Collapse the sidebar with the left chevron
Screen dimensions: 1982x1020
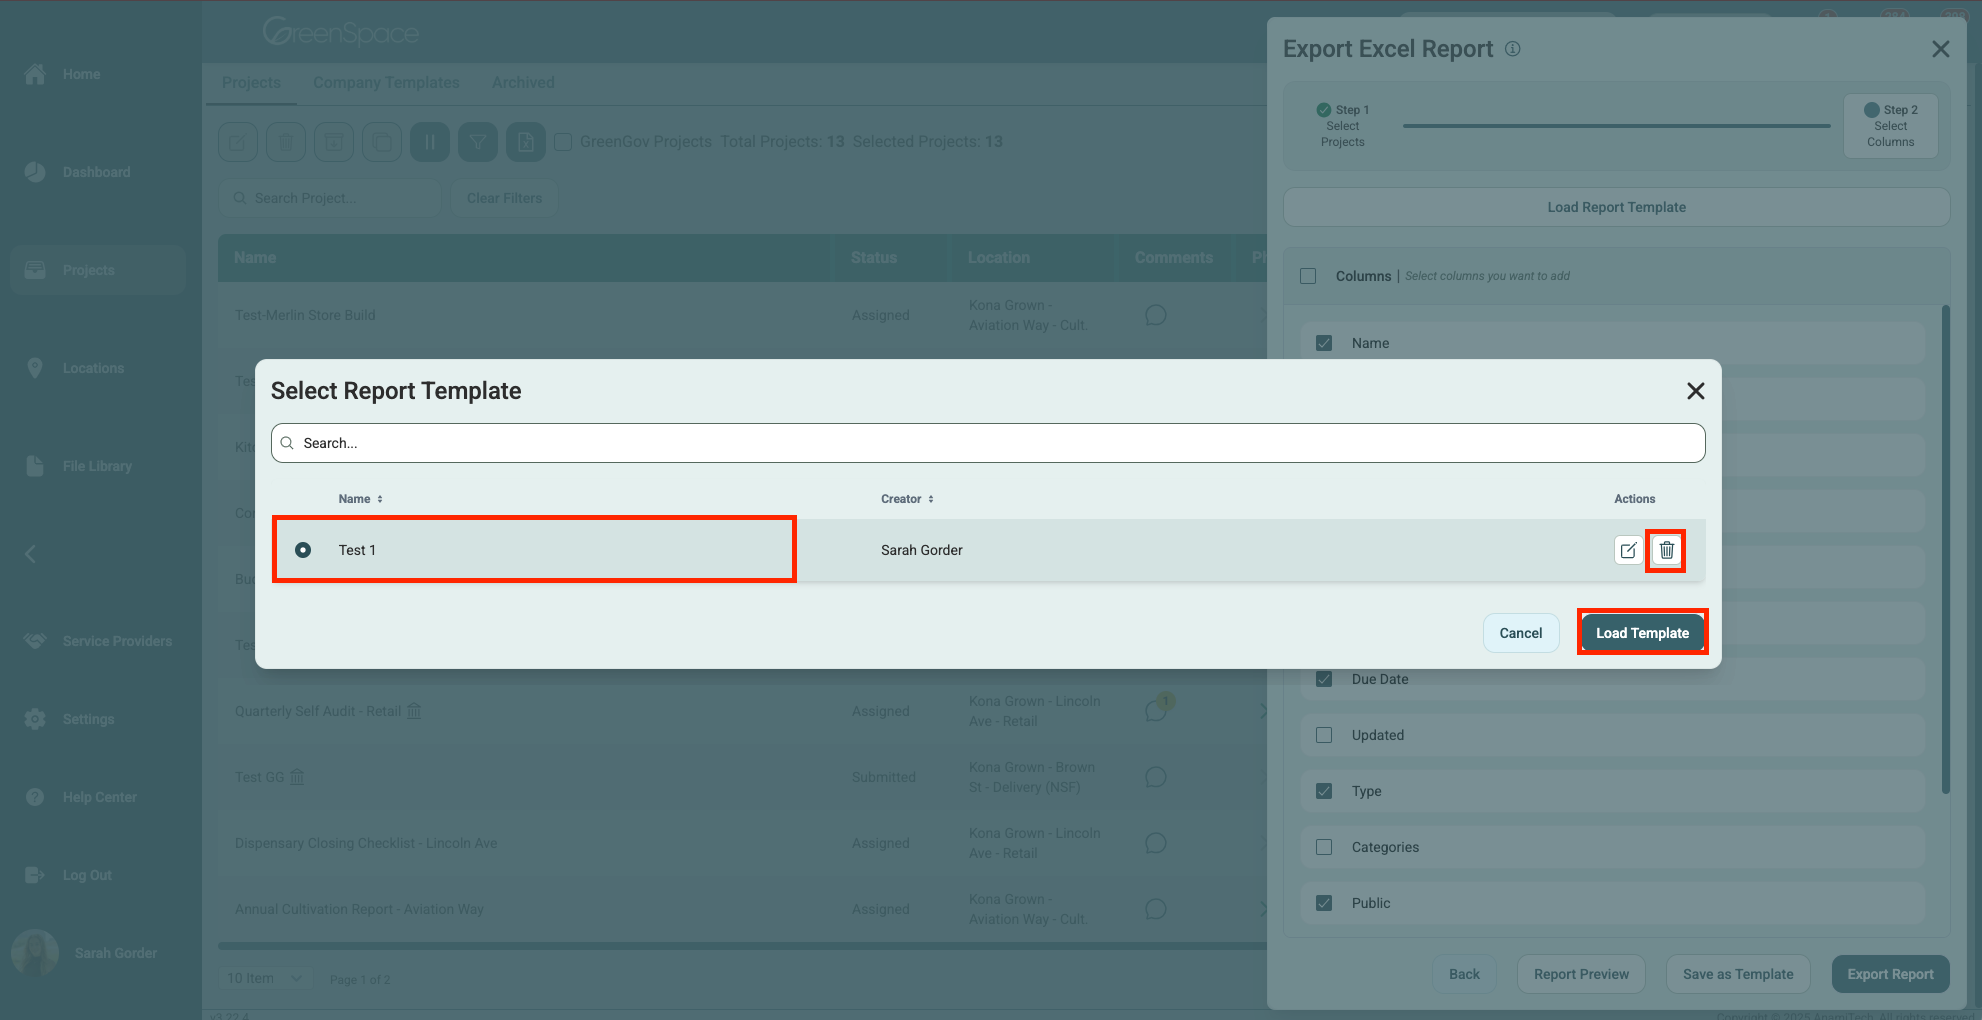[x=30, y=554]
